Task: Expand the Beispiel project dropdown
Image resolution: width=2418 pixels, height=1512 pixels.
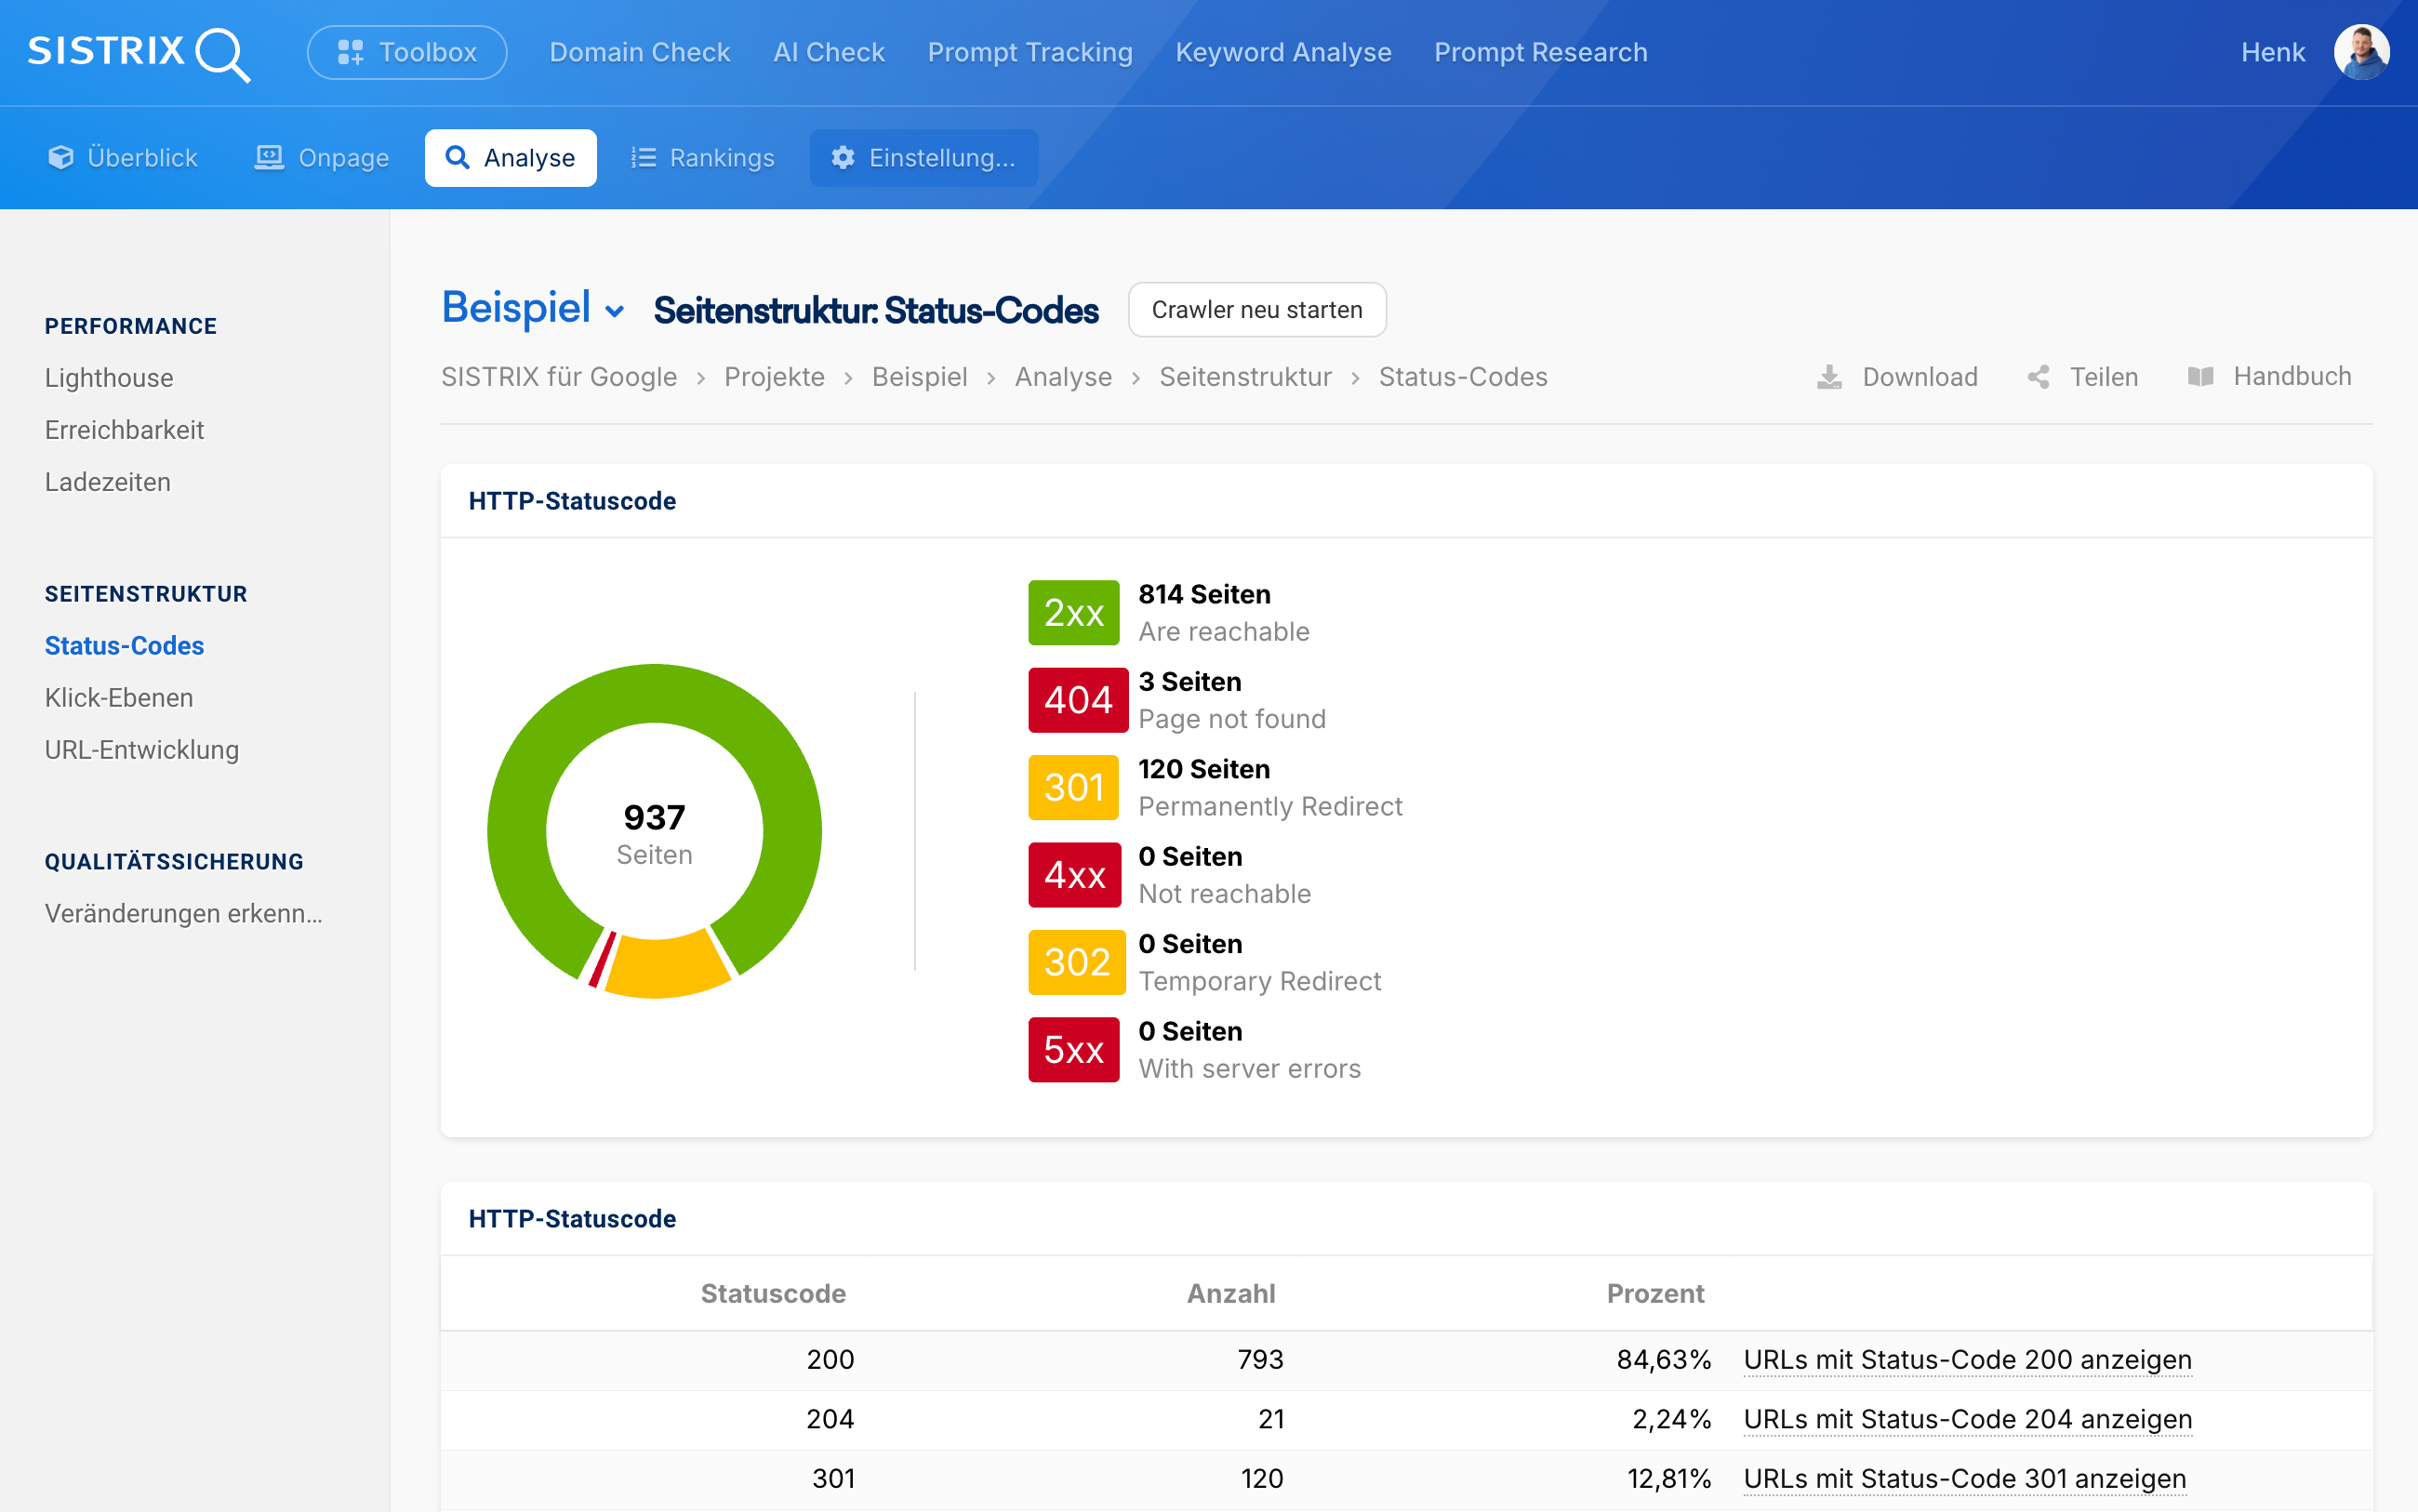Action: (615, 311)
